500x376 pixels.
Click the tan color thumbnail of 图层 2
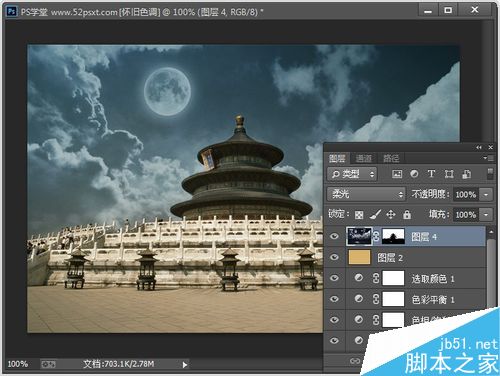pos(359,257)
